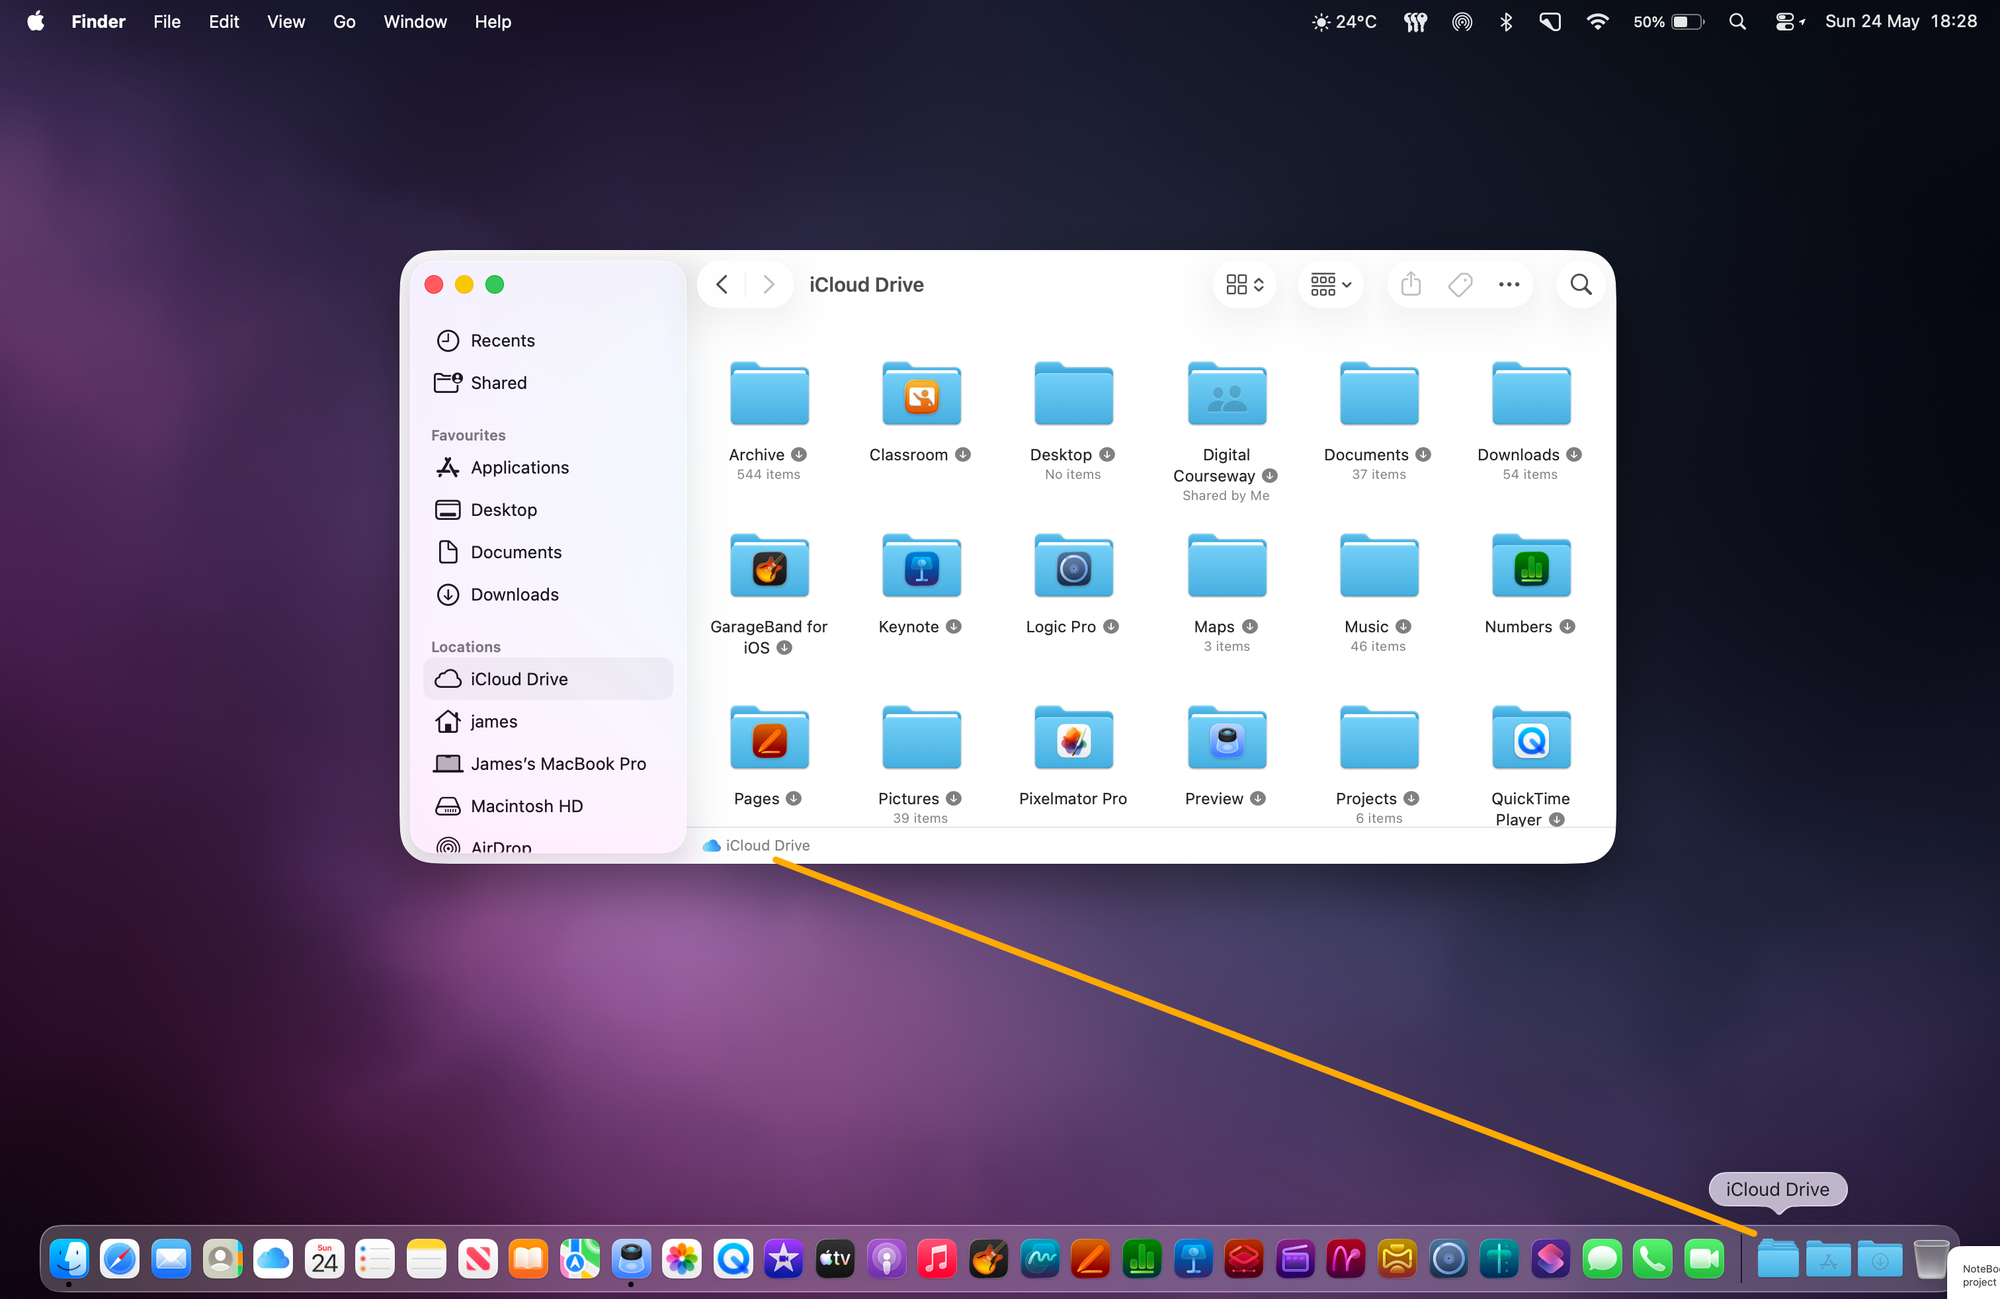The width and height of the screenshot is (2000, 1299).
Task: Select the james home folder
Action: pos(548,722)
